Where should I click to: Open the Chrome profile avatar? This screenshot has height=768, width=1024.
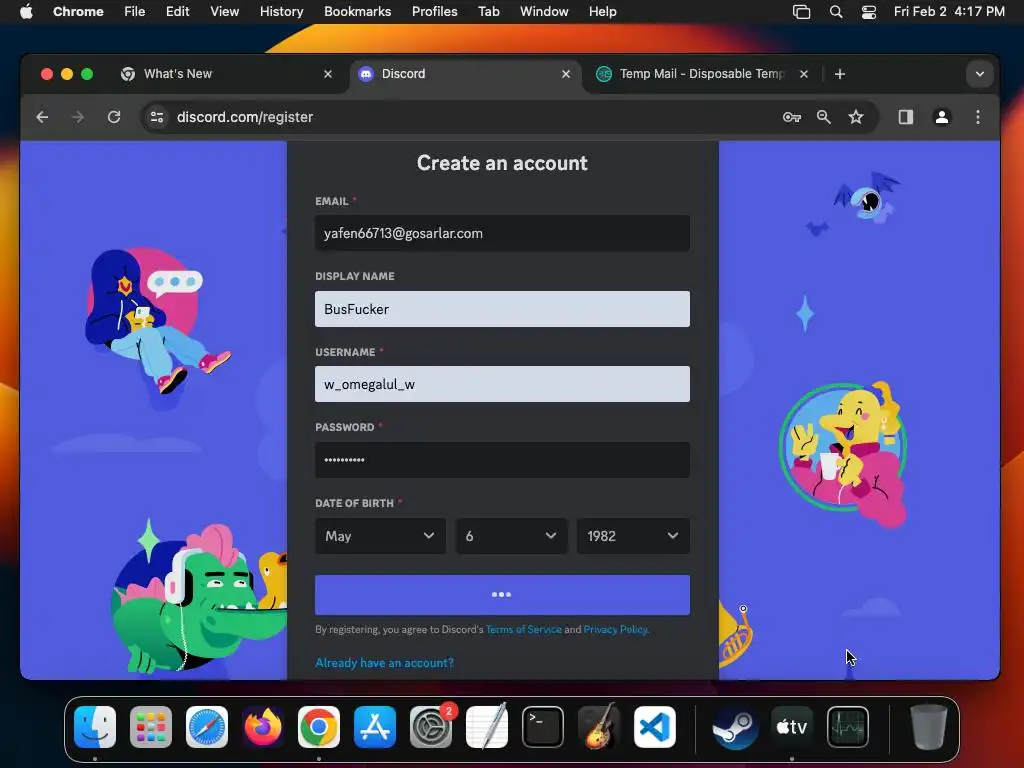942,117
